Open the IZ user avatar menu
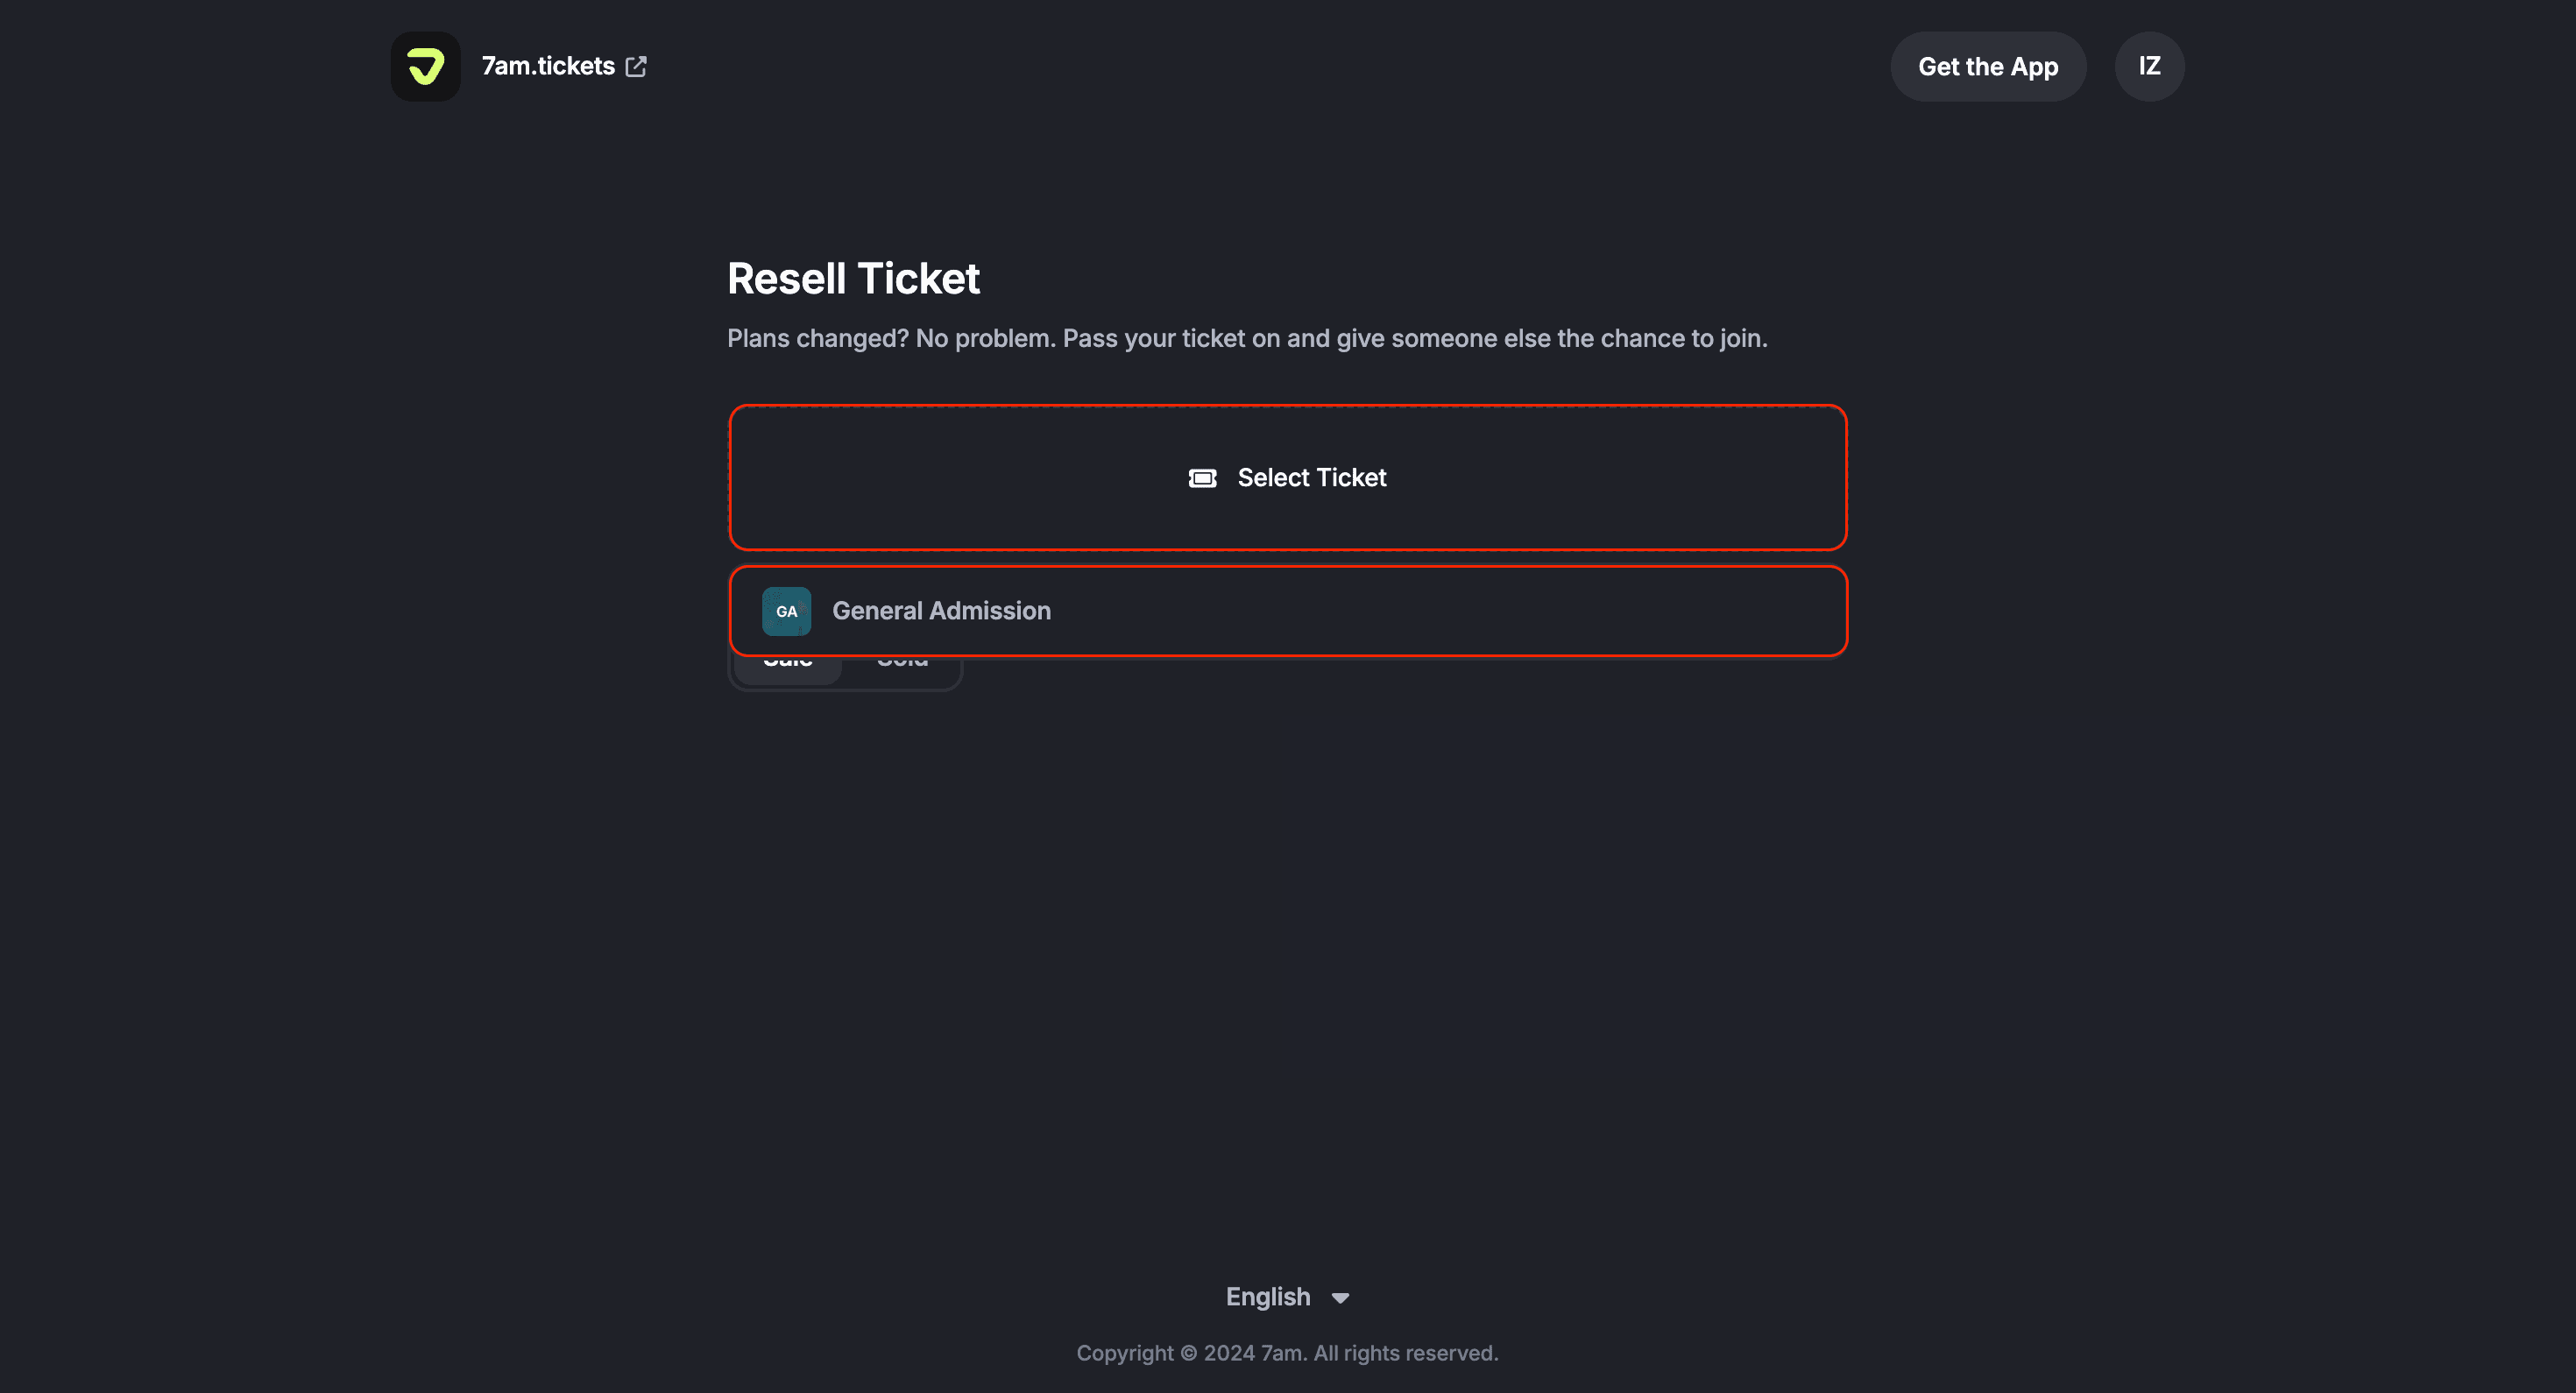The image size is (2576, 1393). 2149,66
